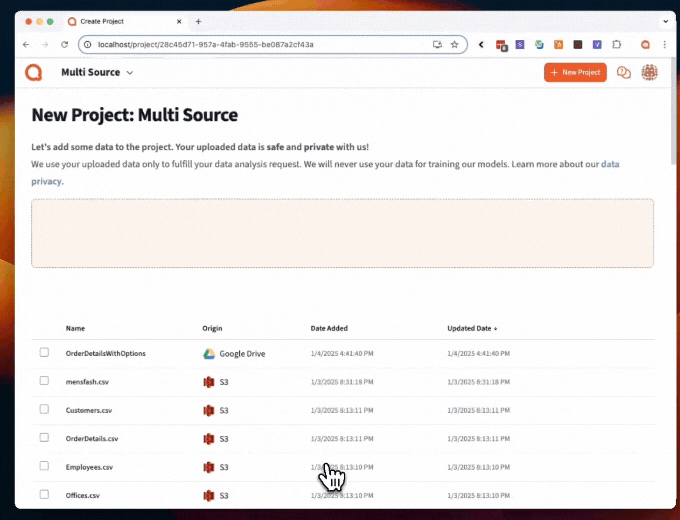Sort by the Name column header
Image resolution: width=680 pixels, height=520 pixels.
pos(75,328)
